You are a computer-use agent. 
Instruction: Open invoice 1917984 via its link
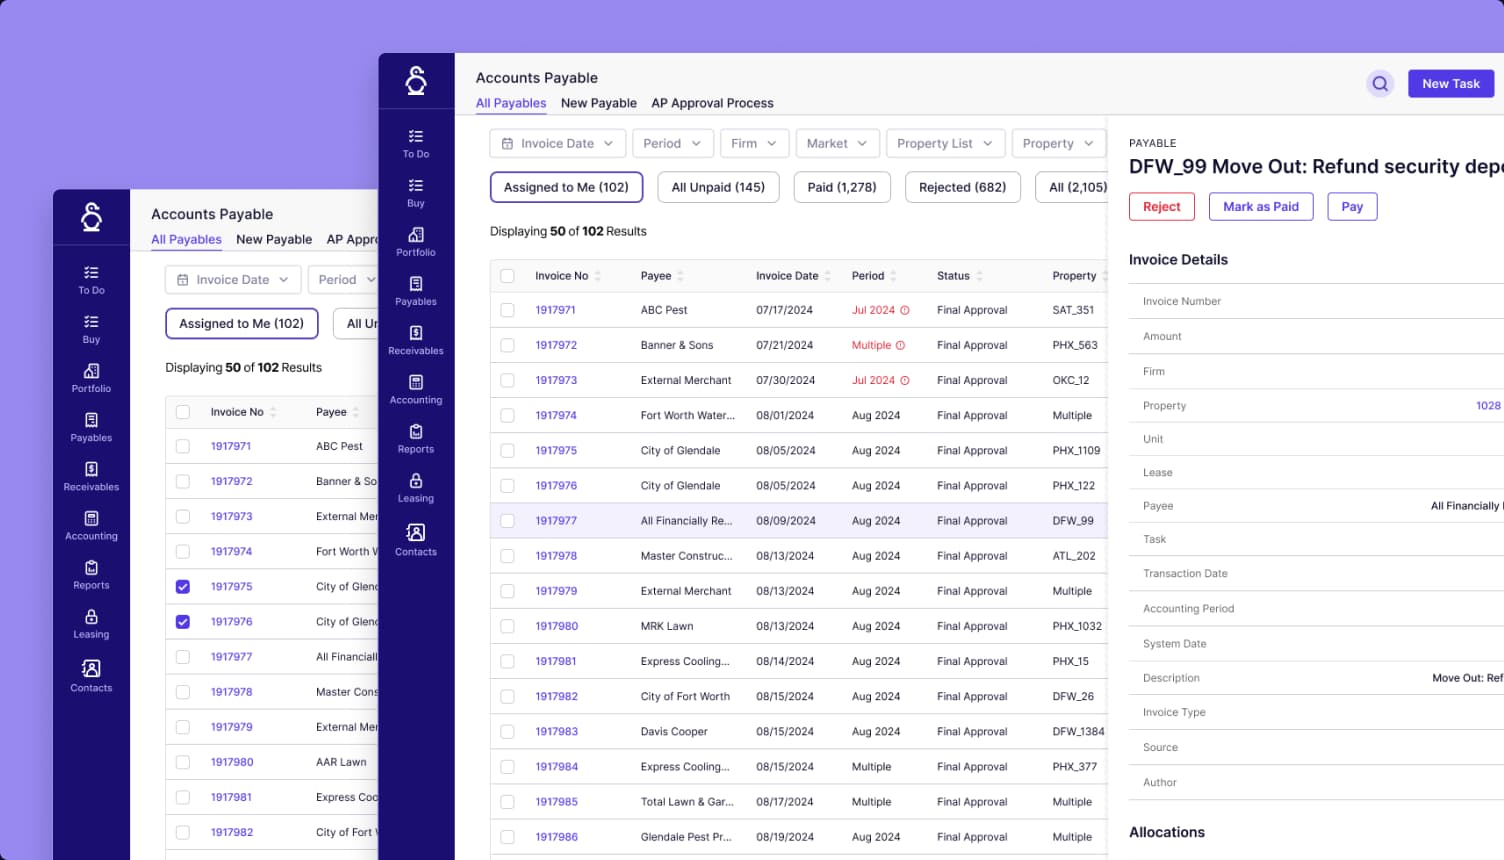[x=556, y=766]
